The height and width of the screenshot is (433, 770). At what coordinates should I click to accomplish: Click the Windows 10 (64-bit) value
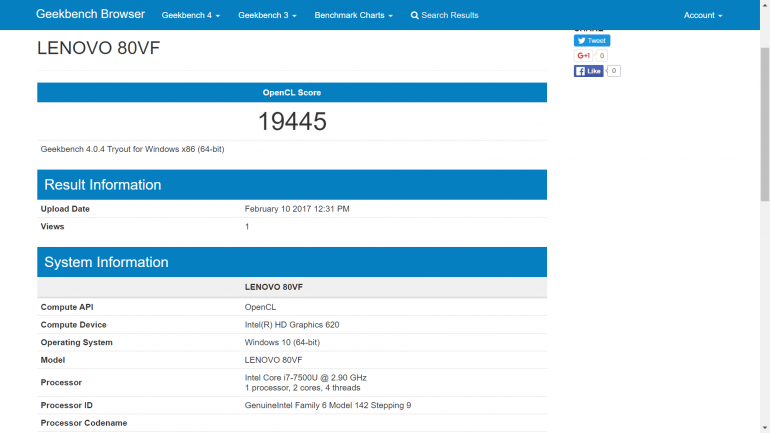click(282, 342)
